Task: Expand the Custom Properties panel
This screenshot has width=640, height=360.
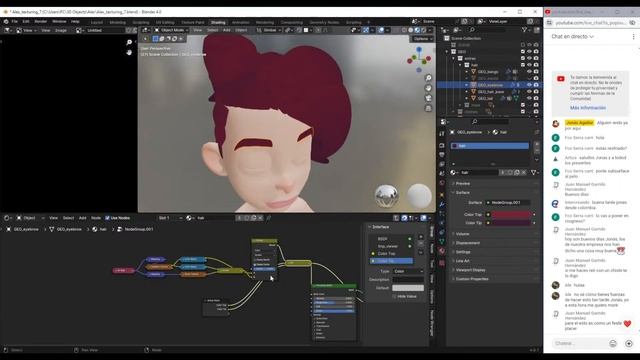Action: pyautogui.click(x=472, y=279)
